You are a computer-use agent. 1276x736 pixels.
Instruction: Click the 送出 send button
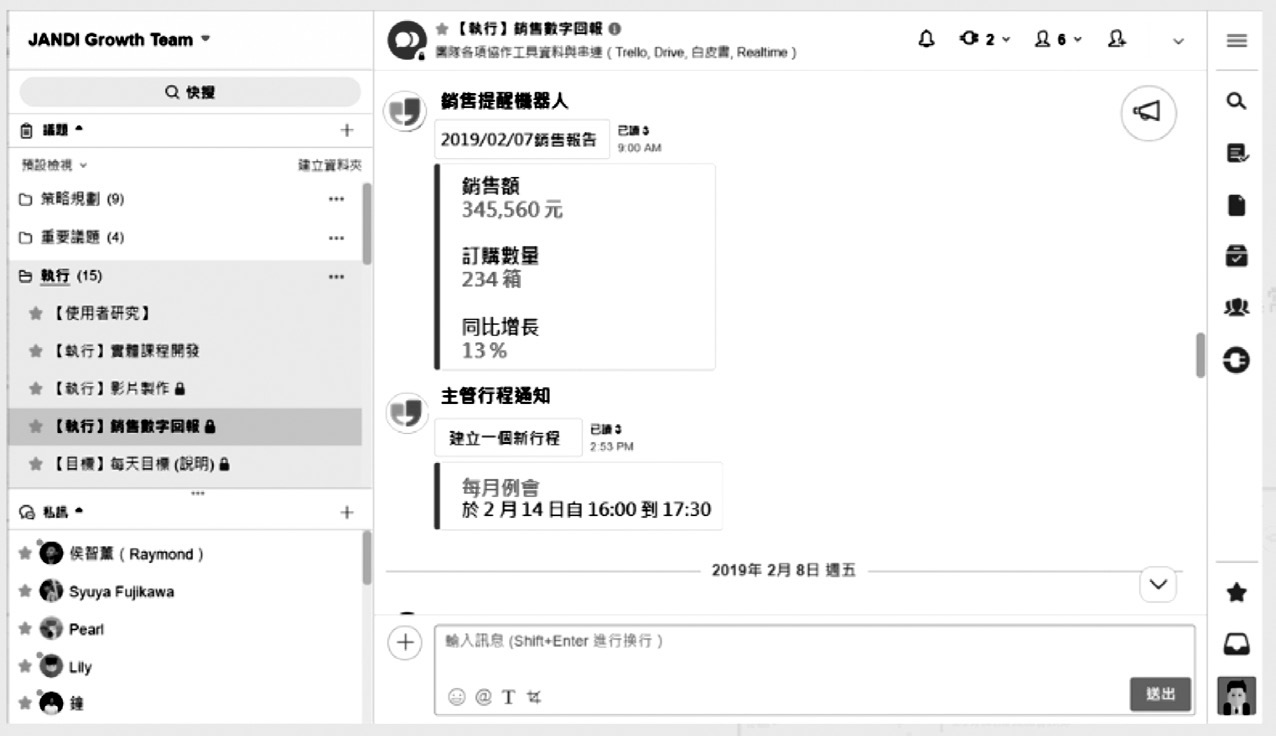tap(1161, 695)
